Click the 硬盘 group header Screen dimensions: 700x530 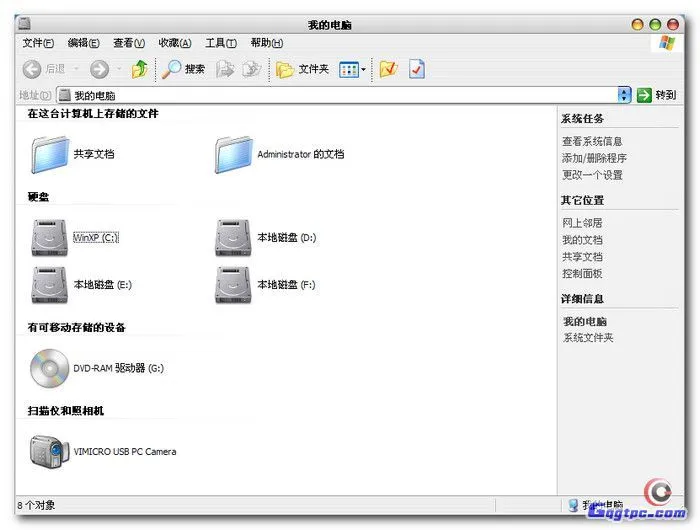point(38,197)
